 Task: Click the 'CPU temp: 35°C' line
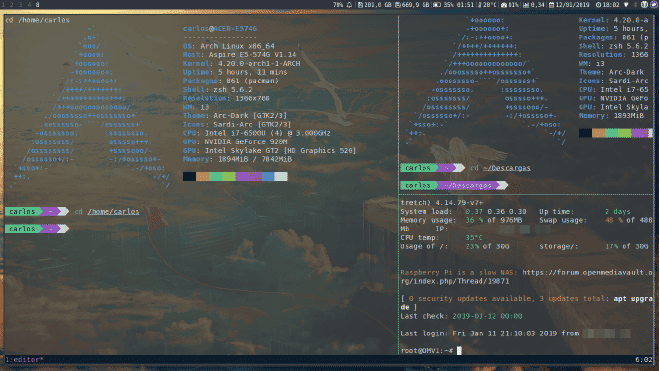[x=442, y=238]
